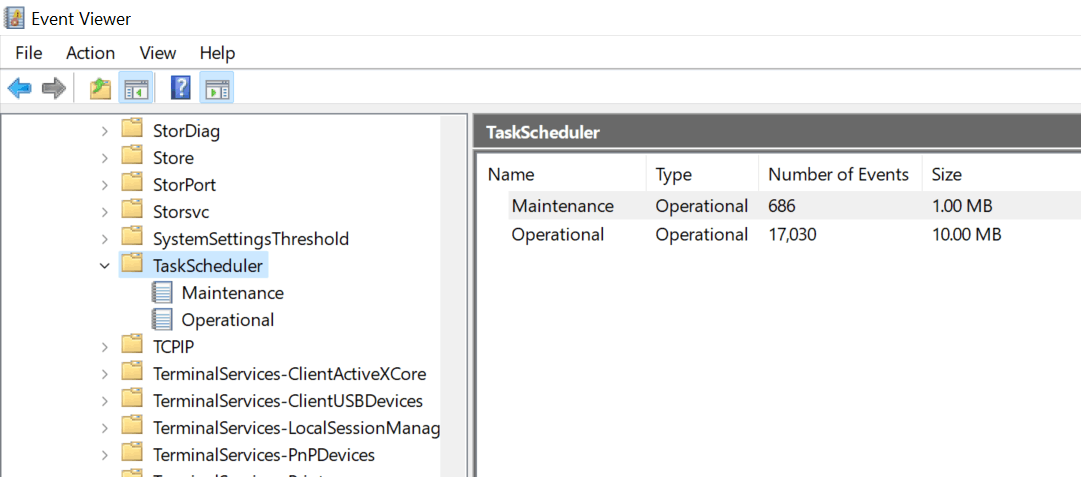Click the TerminalServices-PnPDevices folder icon
The image size is (1081, 477).
click(x=132, y=454)
